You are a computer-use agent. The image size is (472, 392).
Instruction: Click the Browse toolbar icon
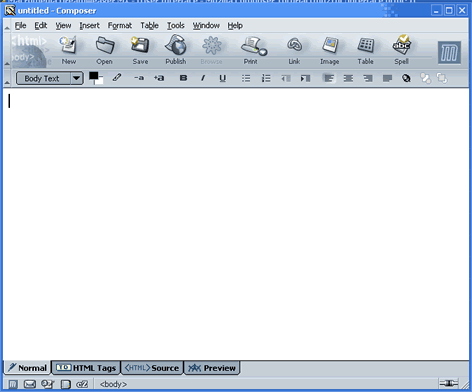coord(211,50)
